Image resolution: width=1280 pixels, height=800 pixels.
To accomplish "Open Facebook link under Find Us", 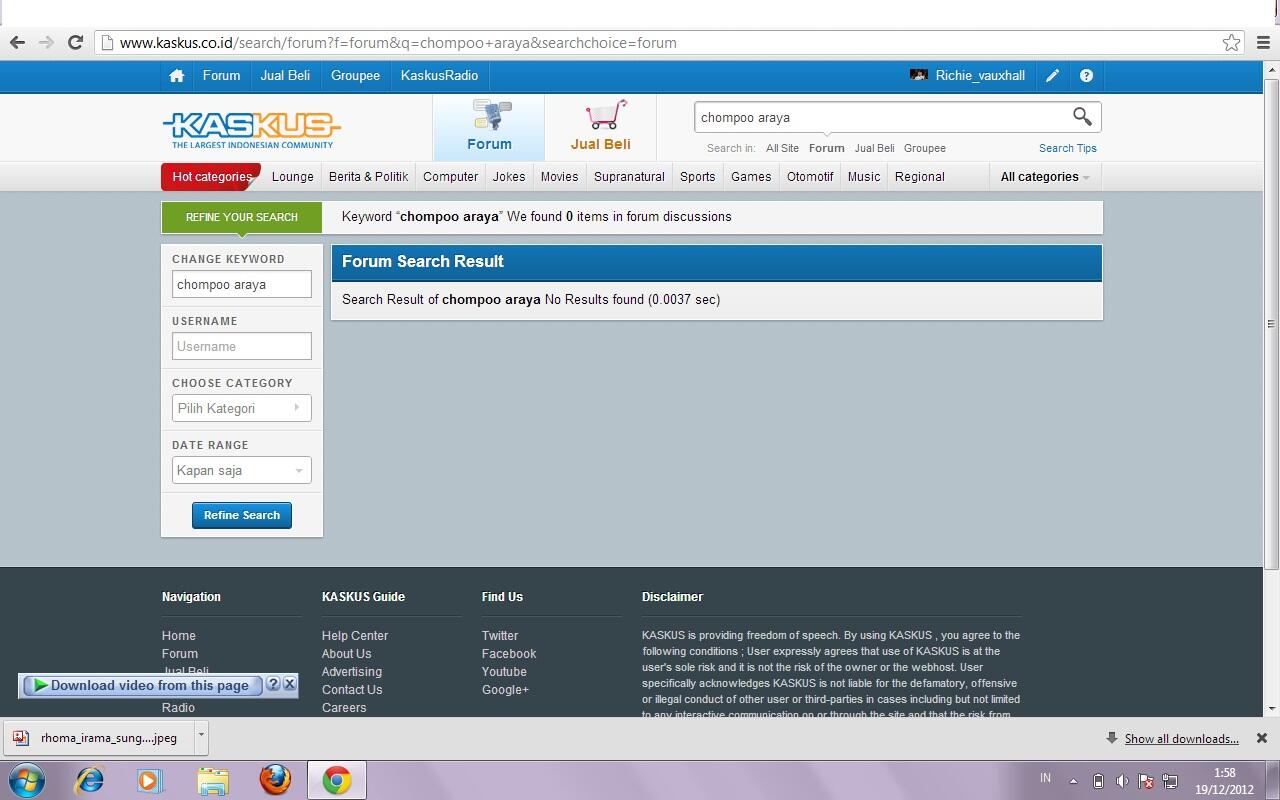I will point(509,654).
